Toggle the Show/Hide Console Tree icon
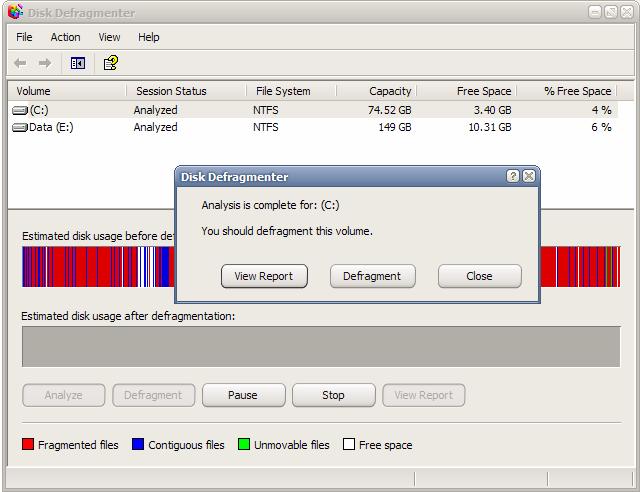 78,63
